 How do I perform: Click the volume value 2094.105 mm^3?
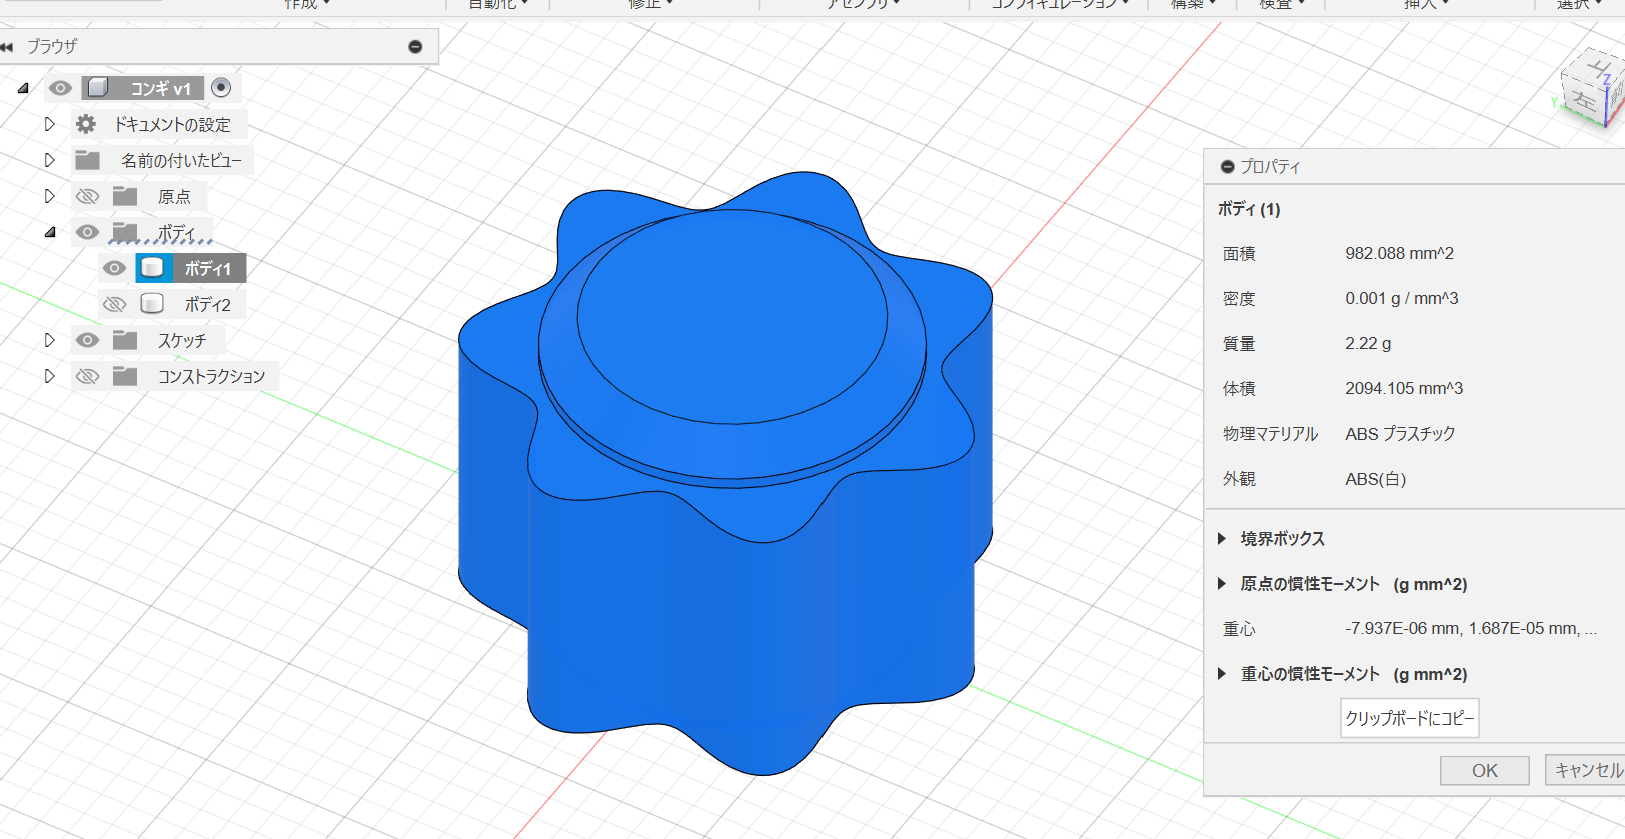click(1404, 389)
